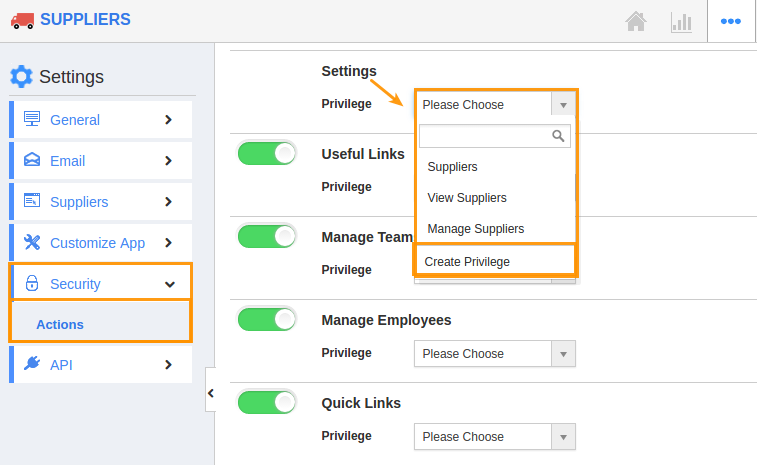The width and height of the screenshot is (757, 465).
Task: Open Manage Employees privilege dropdown
Action: point(494,354)
